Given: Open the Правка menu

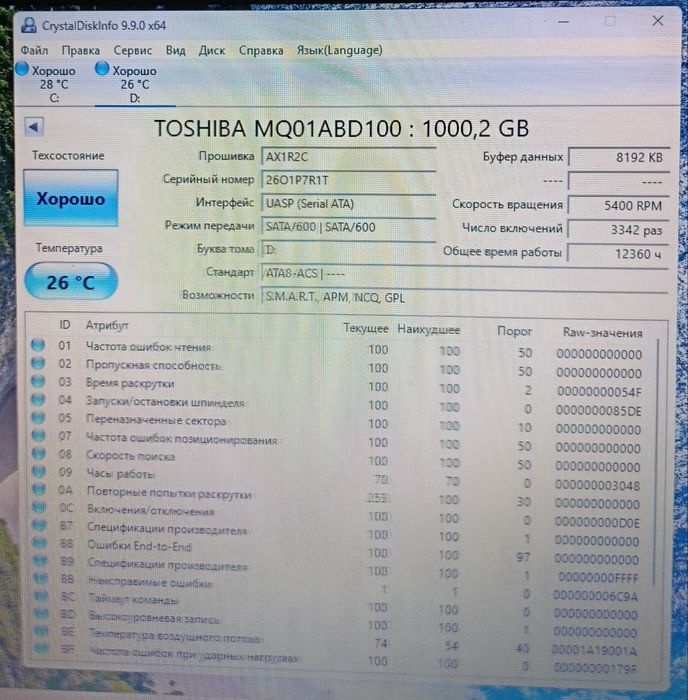Looking at the screenshot, I should click(80, 50).
